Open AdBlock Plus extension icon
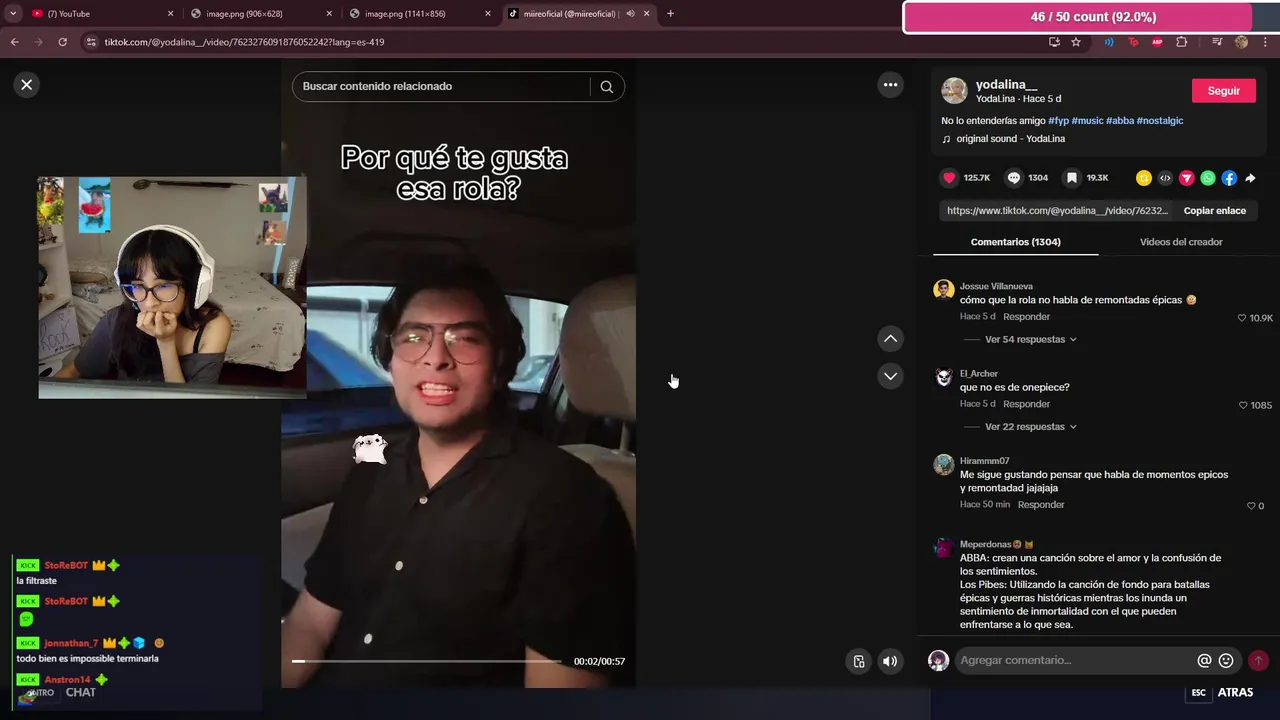 [1157, 42]
